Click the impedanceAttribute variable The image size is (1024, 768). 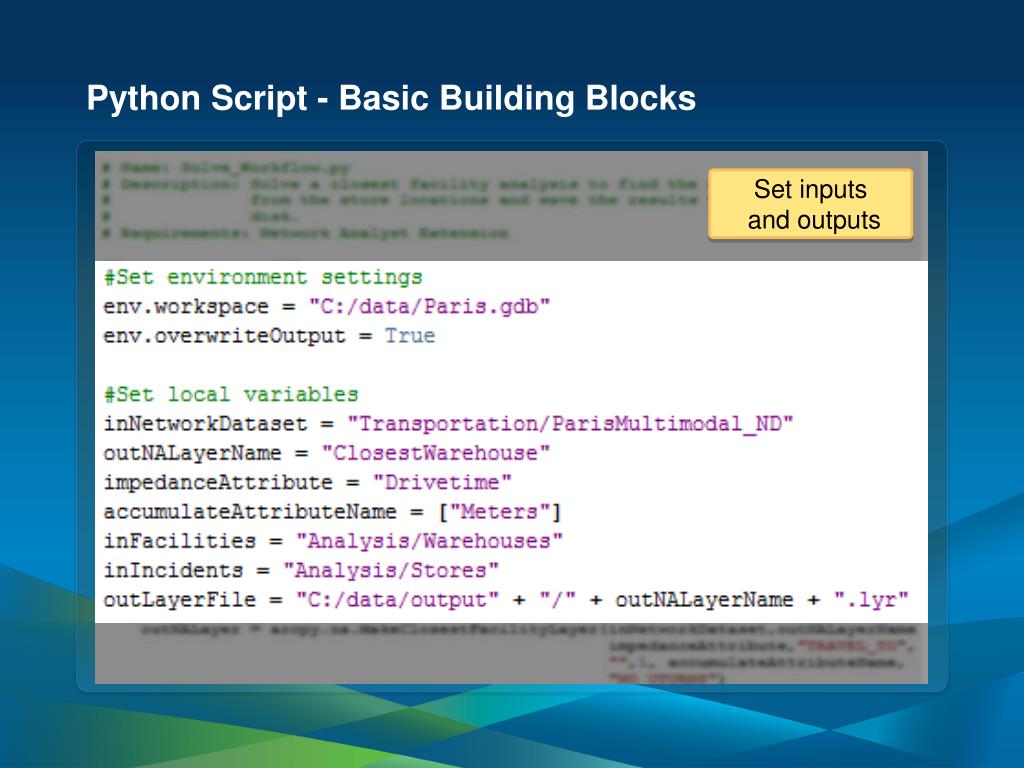218,483
